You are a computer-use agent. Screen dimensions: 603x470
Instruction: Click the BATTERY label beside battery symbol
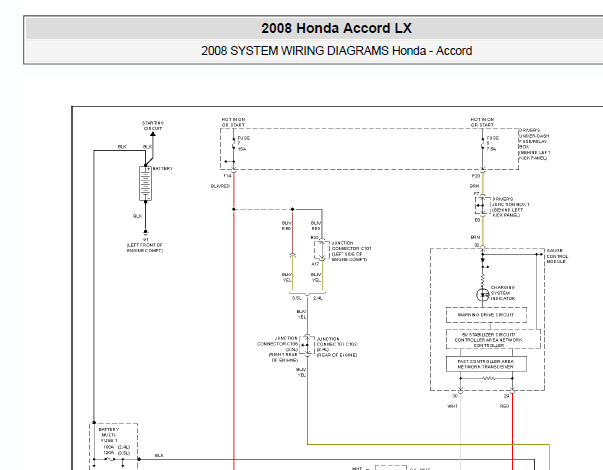(x=163, y=168)
